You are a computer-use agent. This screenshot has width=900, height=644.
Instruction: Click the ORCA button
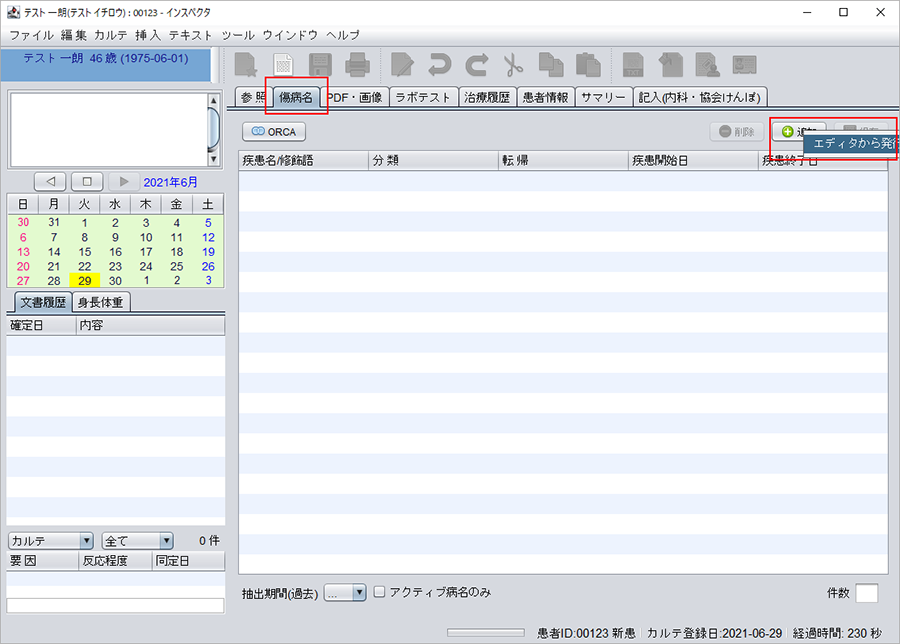tap(274, 132)
